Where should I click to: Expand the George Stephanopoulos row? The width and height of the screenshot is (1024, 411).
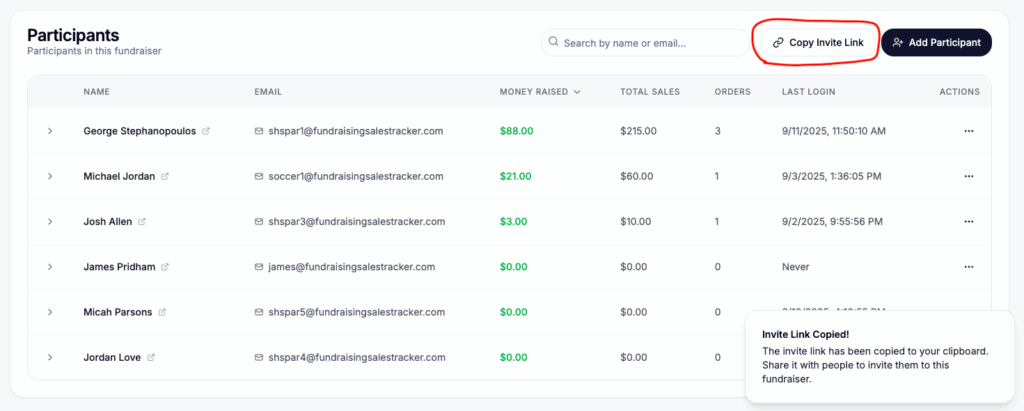50,131
